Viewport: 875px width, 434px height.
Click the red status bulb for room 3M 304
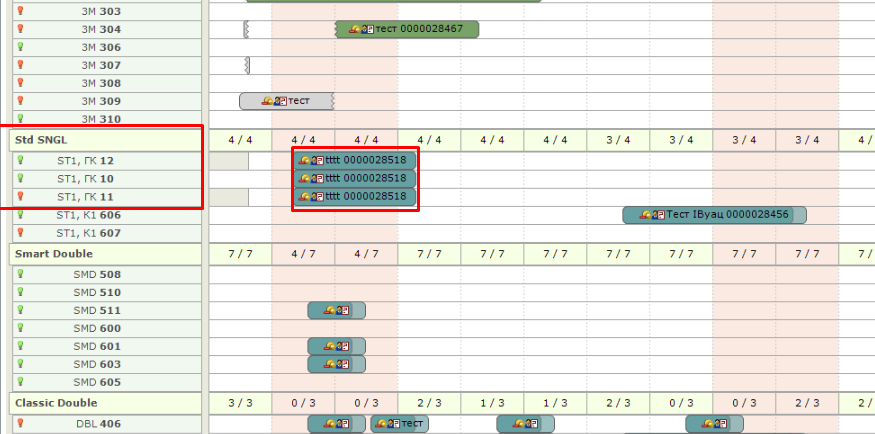[20, 29]
